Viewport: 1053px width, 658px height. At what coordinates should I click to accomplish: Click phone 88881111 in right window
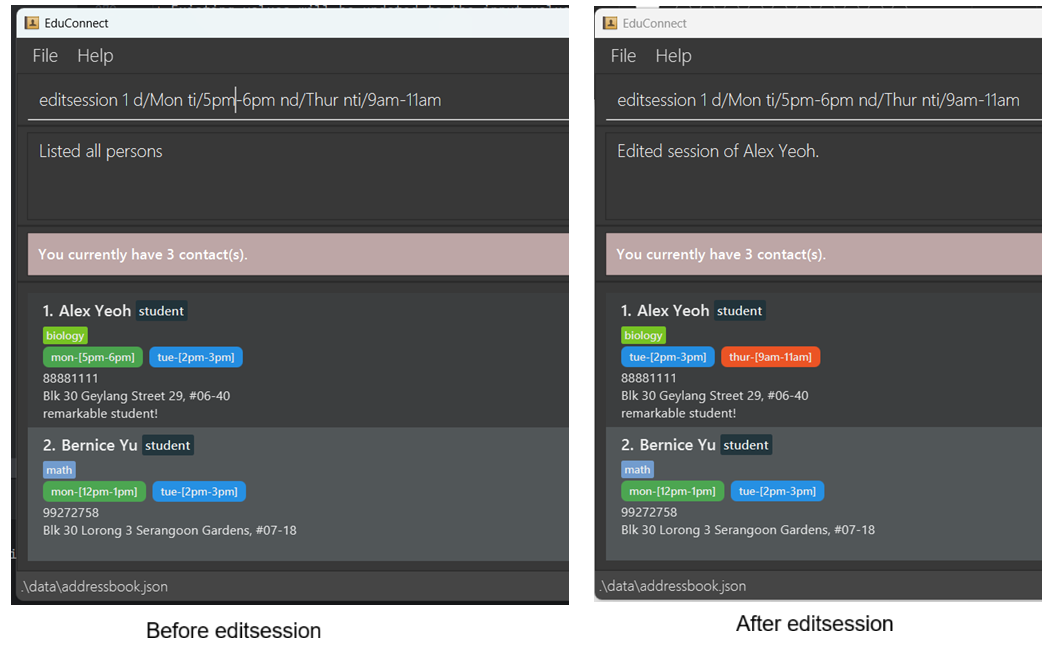click(649, 379)
